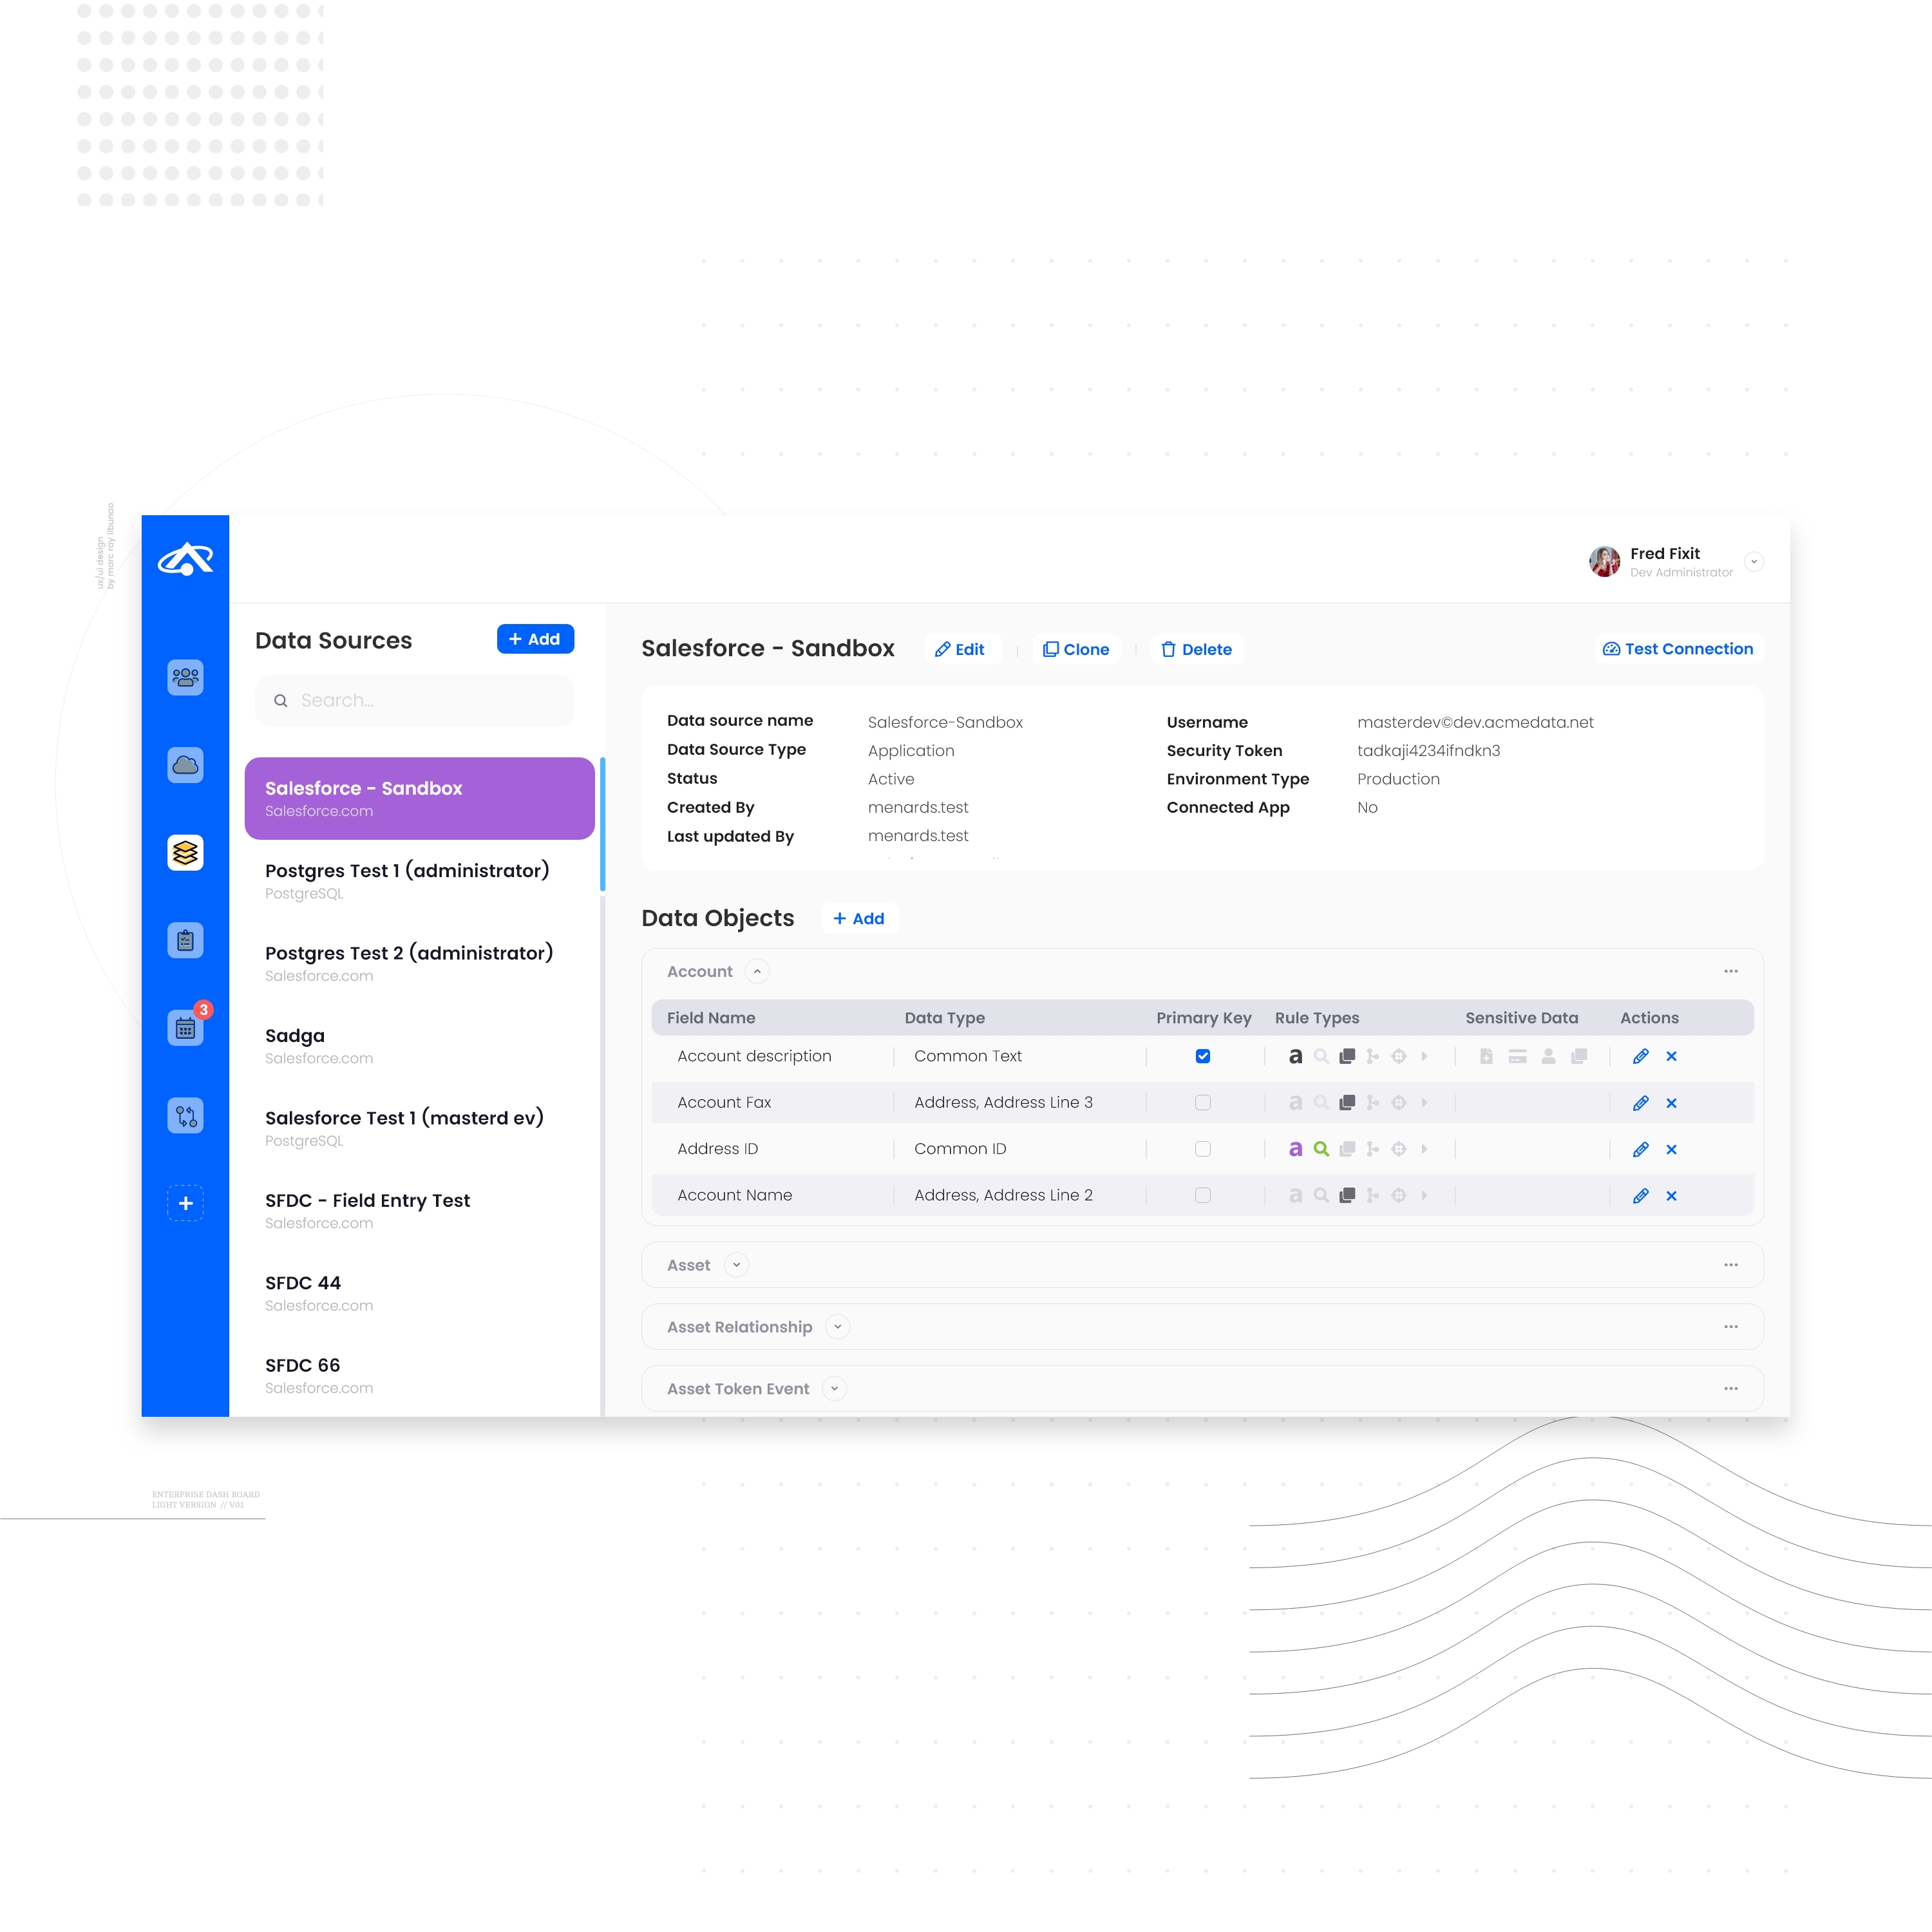Enable Primary Key checkbox for Address ID
Screen dimensions: 1932x1932
(1203, 1149)
